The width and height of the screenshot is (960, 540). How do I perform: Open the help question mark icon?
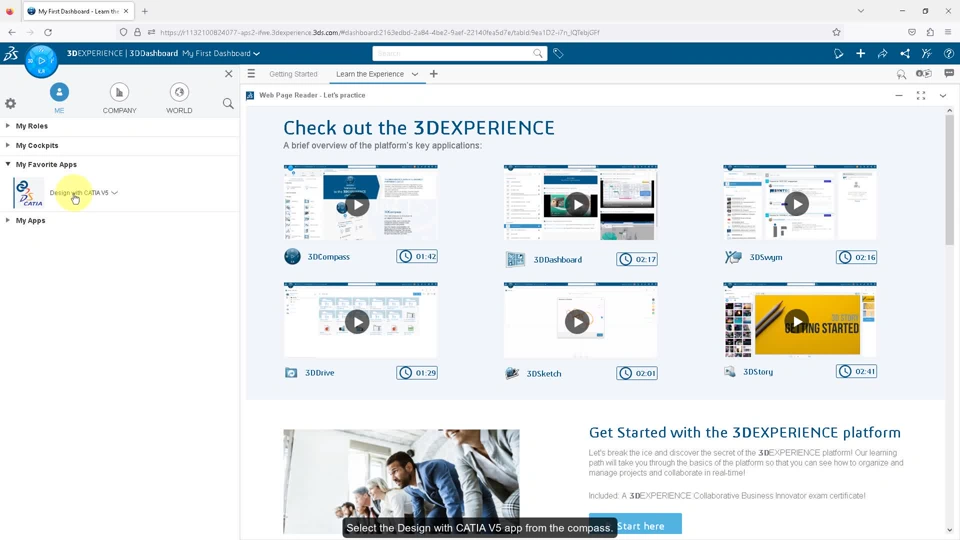pyautogui.click(x=948, y=53)
